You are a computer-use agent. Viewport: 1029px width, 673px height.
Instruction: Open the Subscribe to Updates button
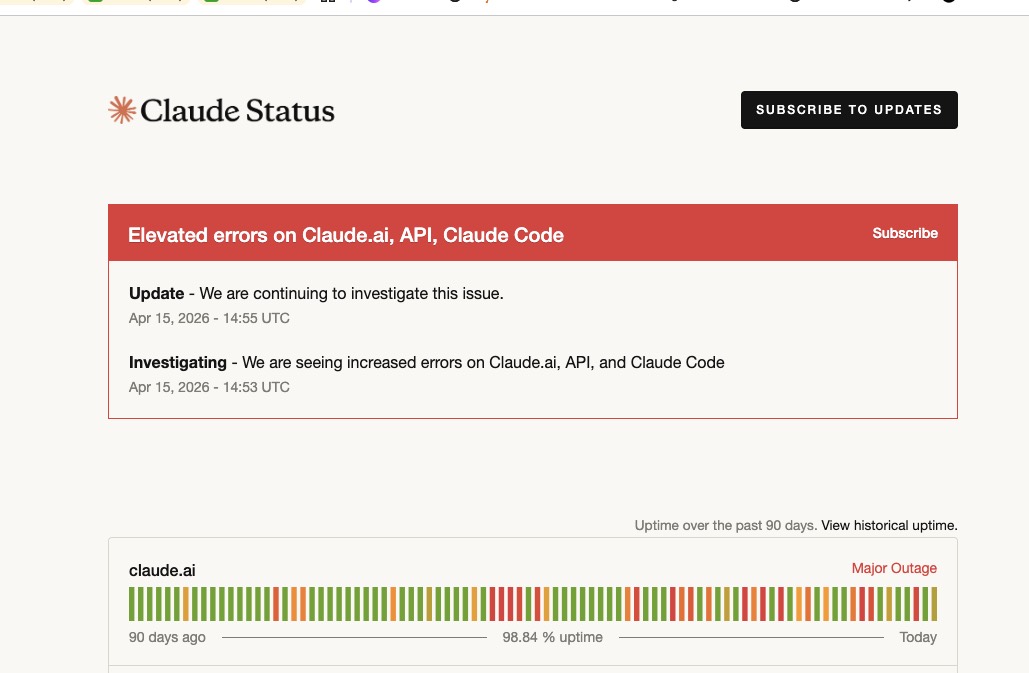coord(849,110)
